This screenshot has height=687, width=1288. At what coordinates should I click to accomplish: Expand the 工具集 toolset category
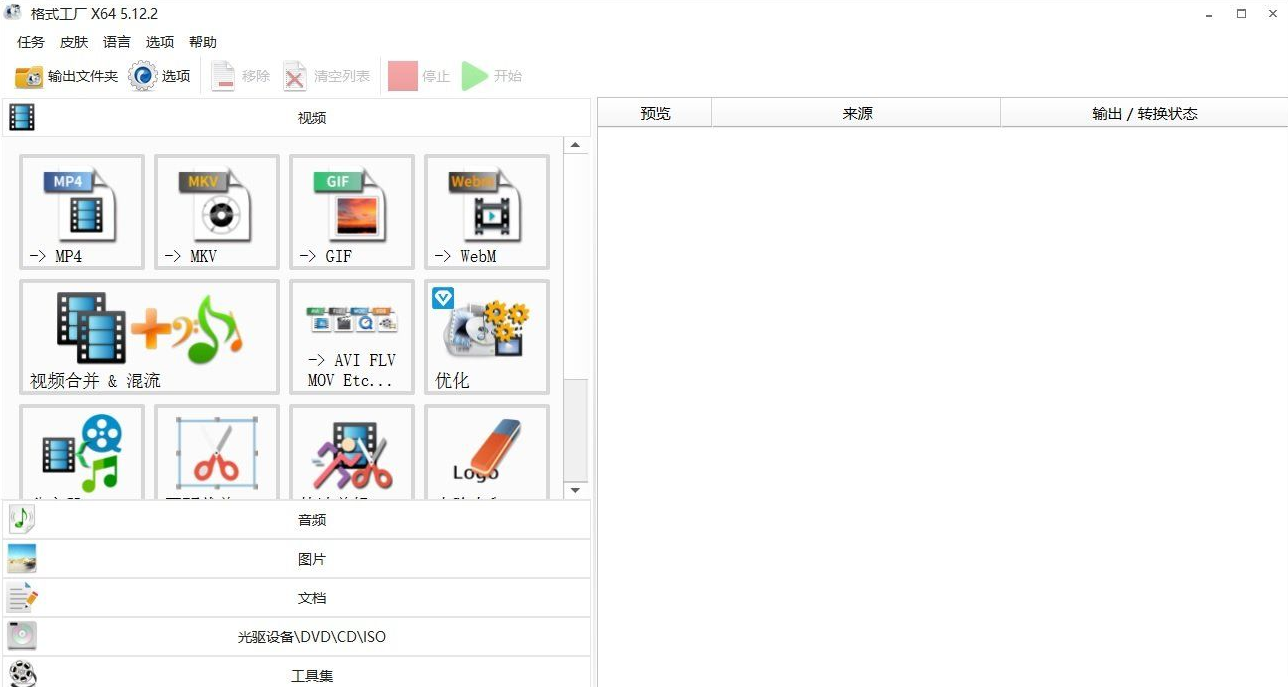point(311,674)
